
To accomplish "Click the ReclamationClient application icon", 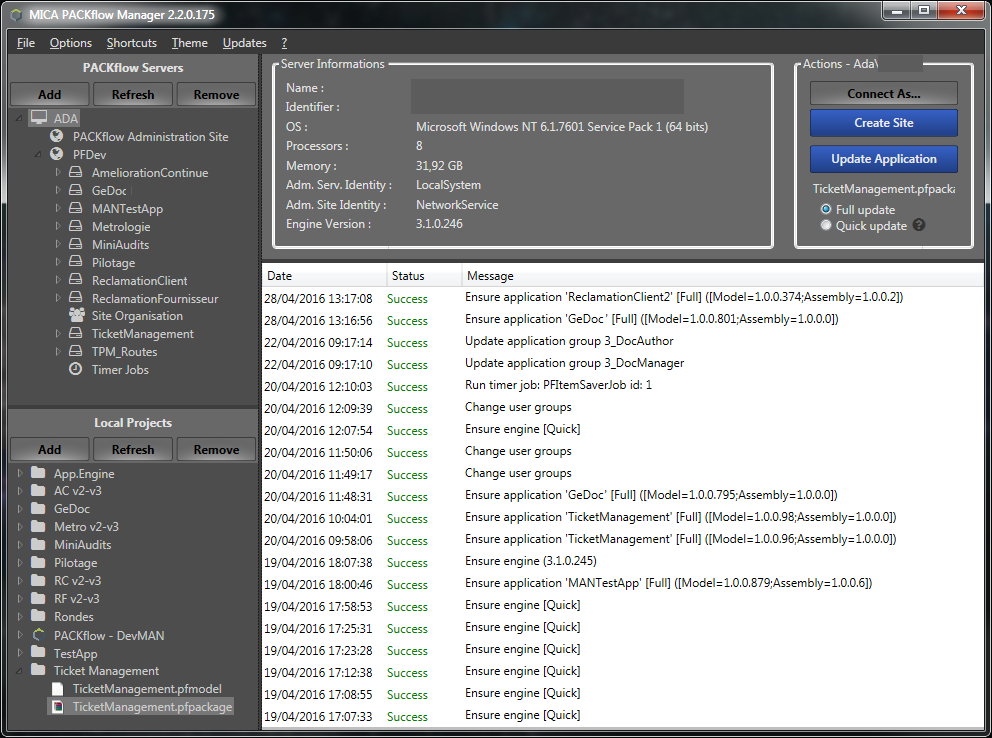I will (x=75, y=280).
